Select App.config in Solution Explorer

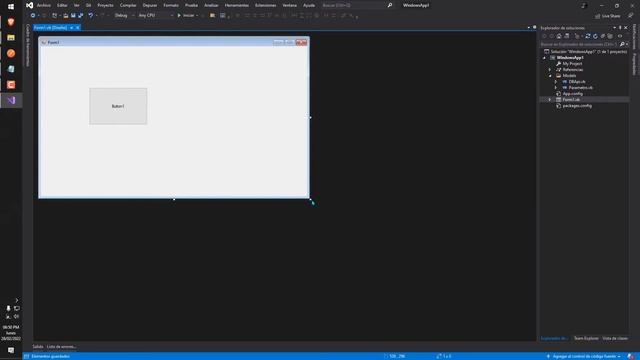point(572,94)
